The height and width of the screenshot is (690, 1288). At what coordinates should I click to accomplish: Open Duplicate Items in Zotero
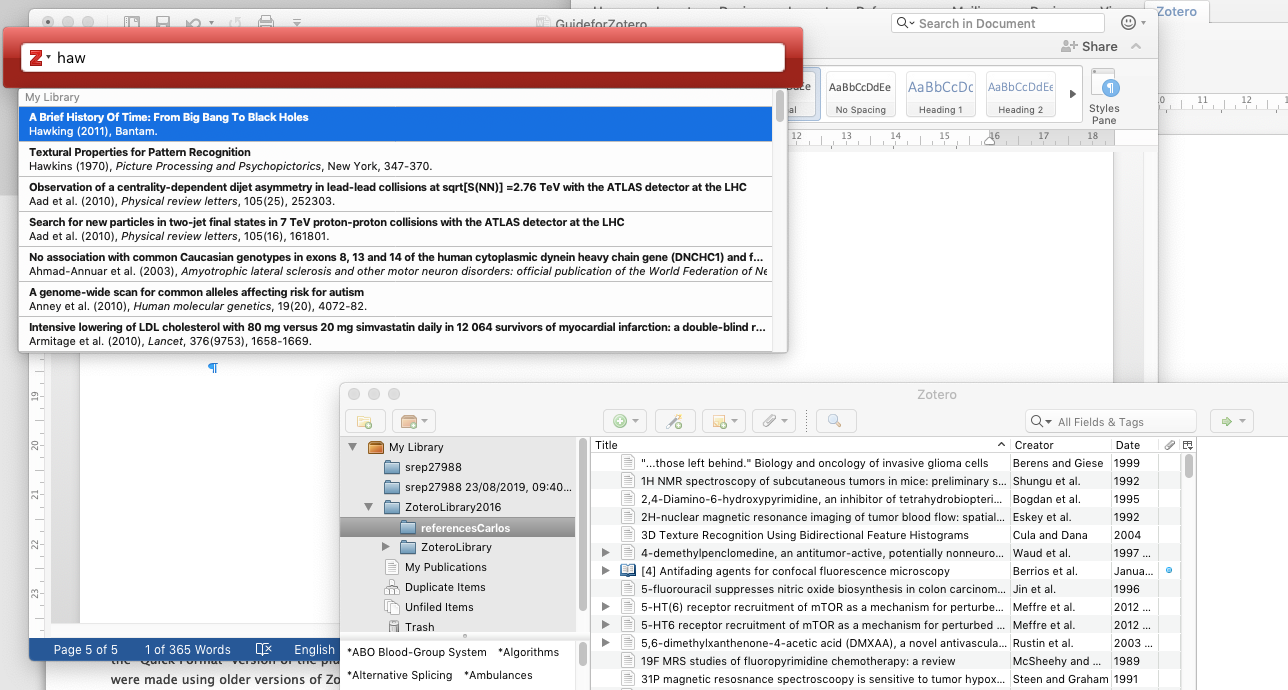435,587
